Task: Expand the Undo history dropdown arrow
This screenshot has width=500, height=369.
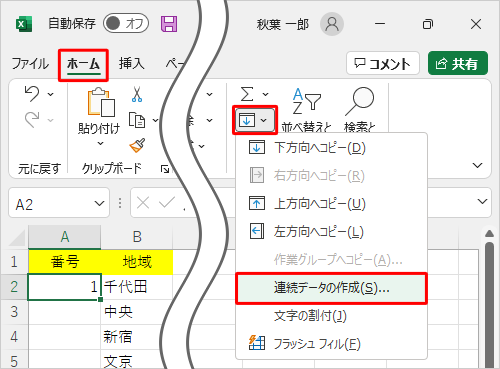Action: tap(50, 94)
